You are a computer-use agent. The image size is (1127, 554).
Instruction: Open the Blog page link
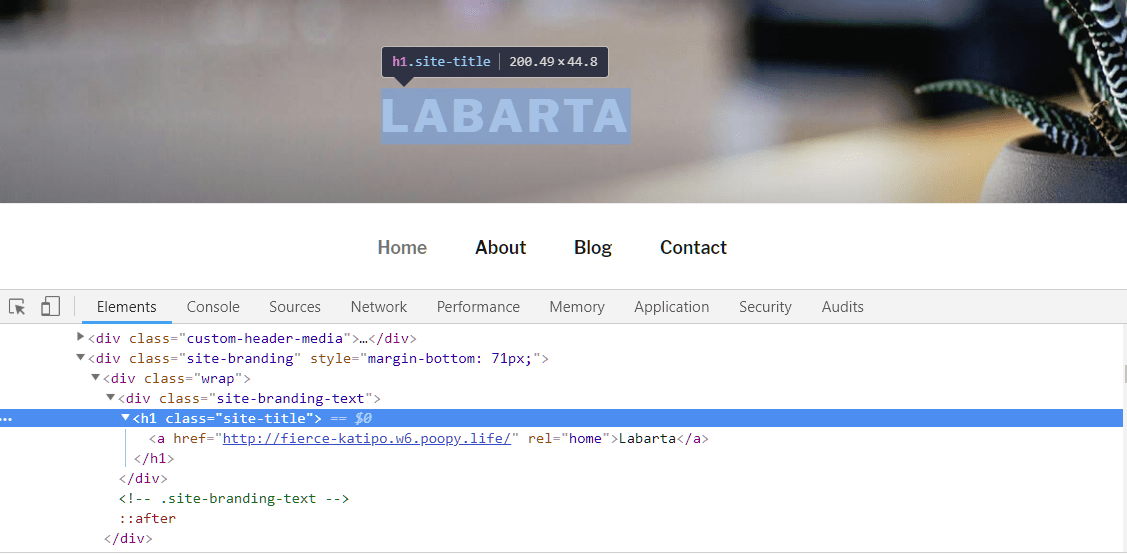[593, 248]
